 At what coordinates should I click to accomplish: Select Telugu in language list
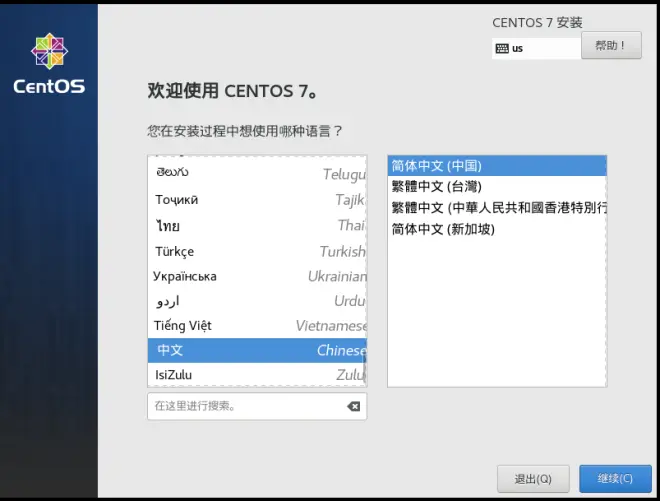click(x=257, y=173)
